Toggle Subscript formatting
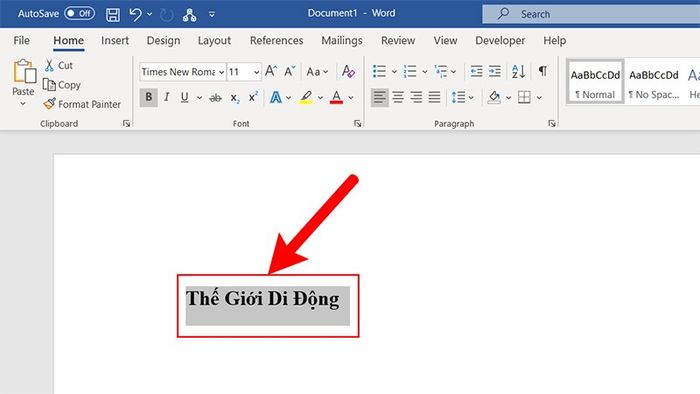 pyautogui.click(x=235, y=98)
